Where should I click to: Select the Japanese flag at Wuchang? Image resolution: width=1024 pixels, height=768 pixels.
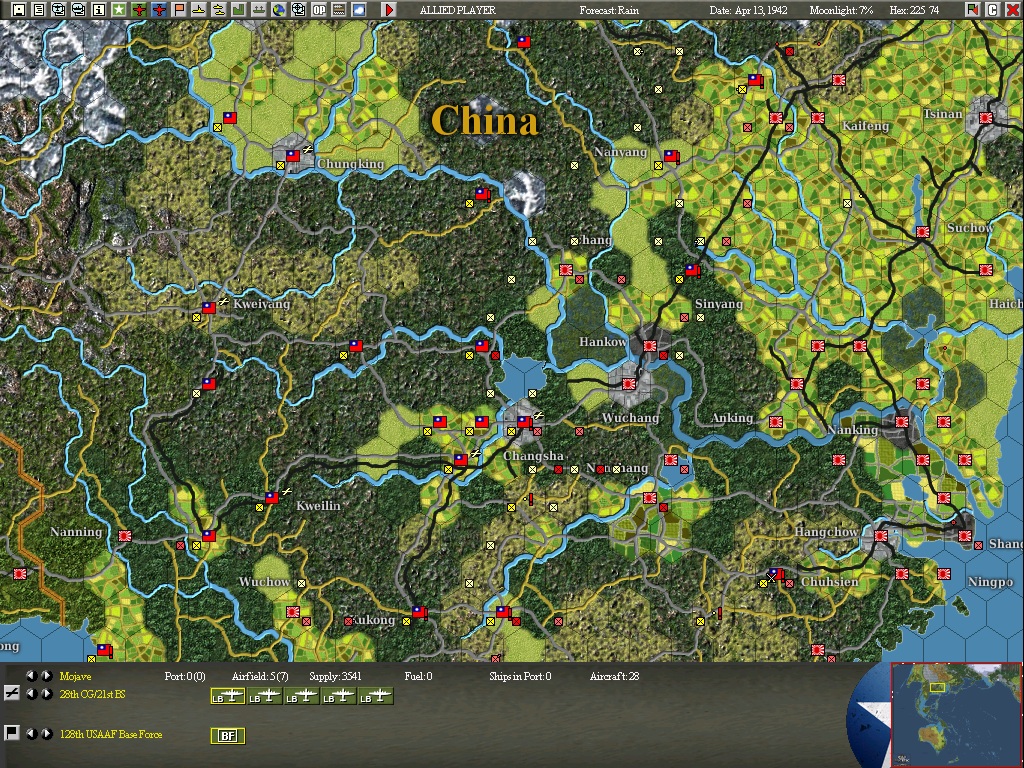(x=629, y=384)
